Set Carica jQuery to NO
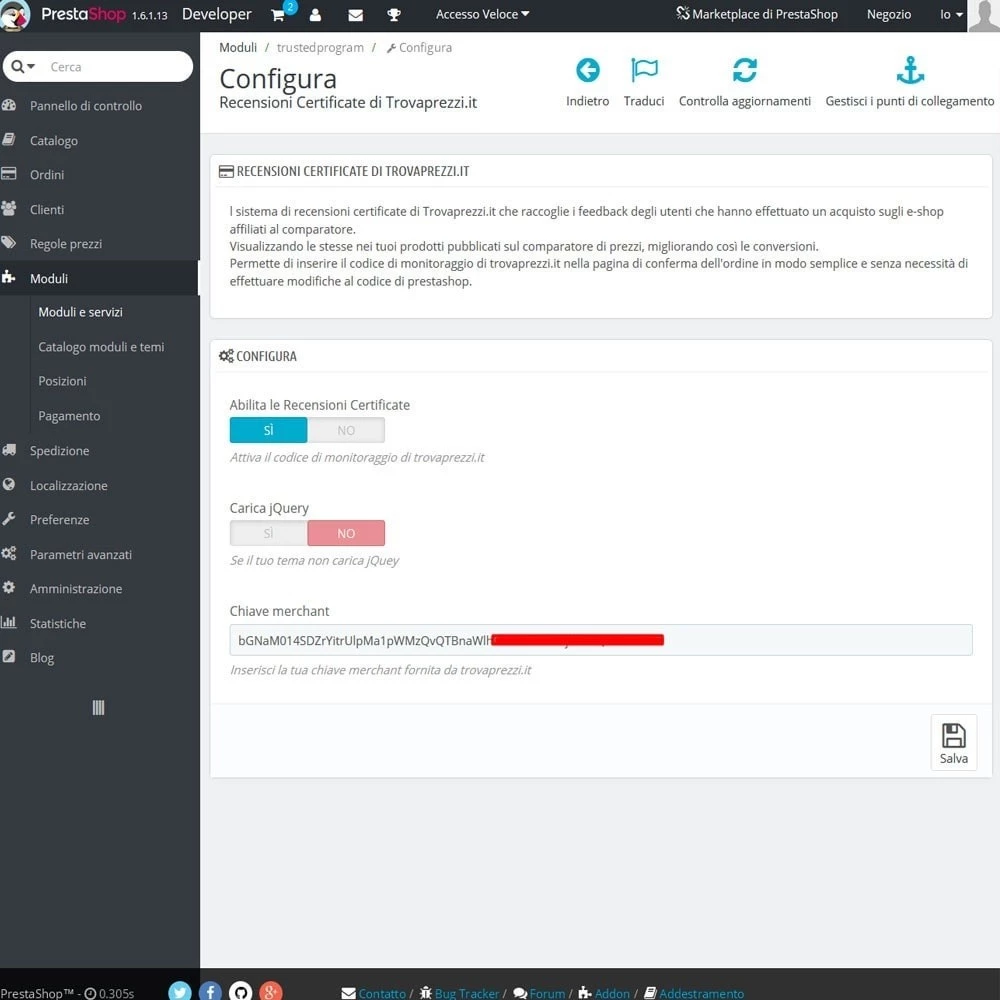Image resolution: width=1000 pixels, height=1000 pixels. pyautogui.click(x=346, y=533)
